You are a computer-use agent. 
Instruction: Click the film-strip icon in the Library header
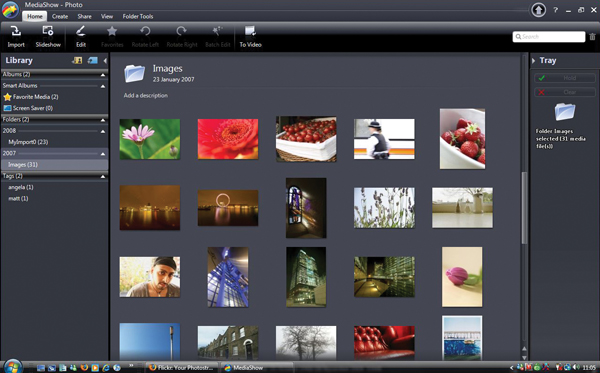pos(77,60)
